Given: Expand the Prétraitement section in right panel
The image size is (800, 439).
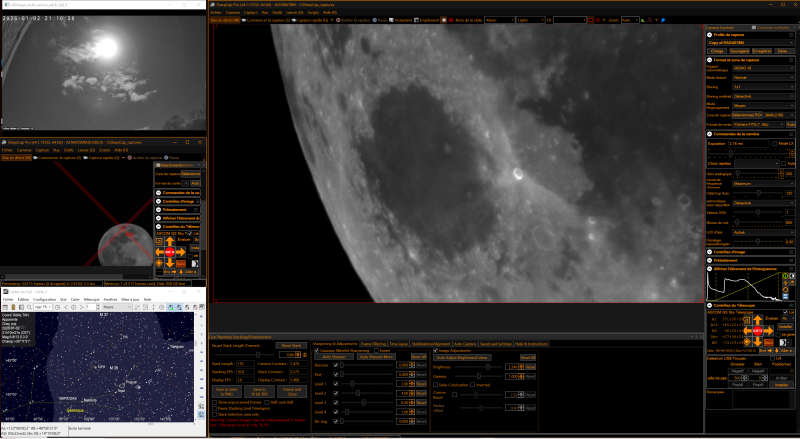Looking at the screenshot, I should click(709, 260).
